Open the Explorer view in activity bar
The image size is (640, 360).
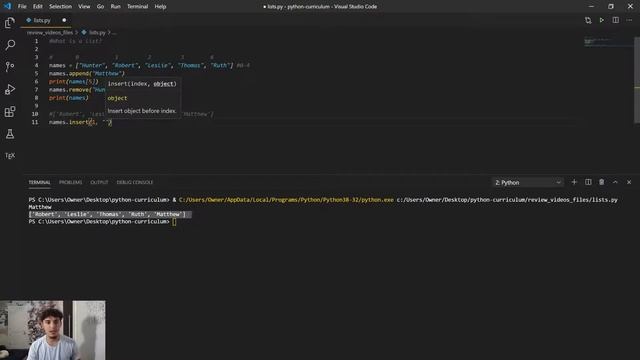point(10,23)
